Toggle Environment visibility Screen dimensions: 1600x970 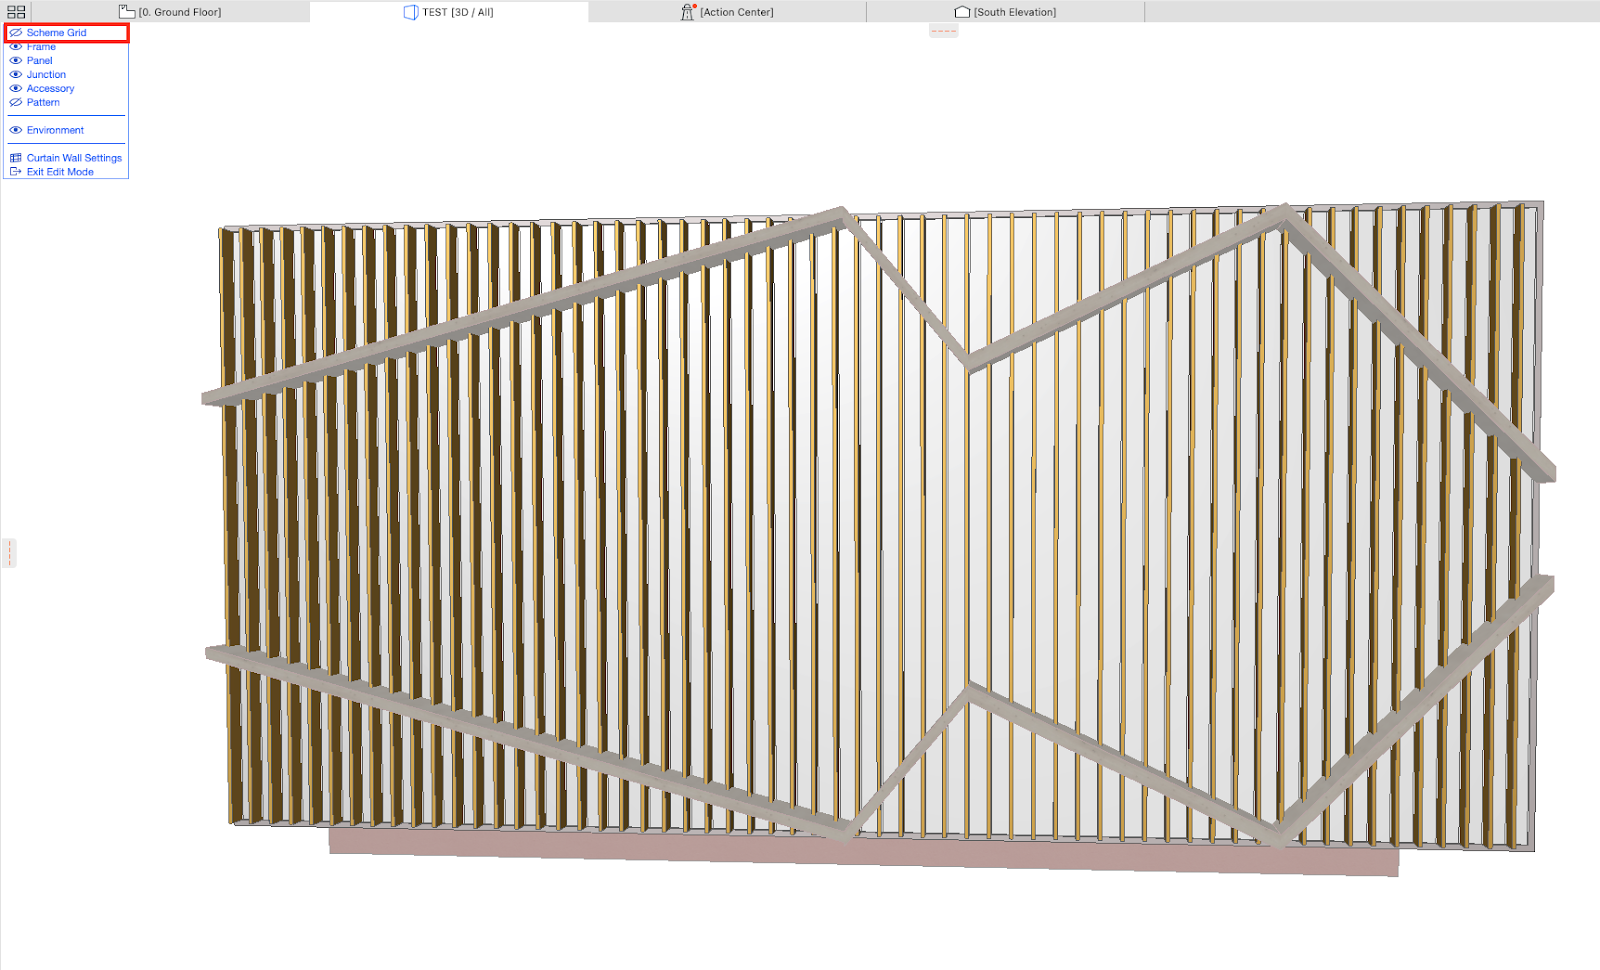pos(15,130)
